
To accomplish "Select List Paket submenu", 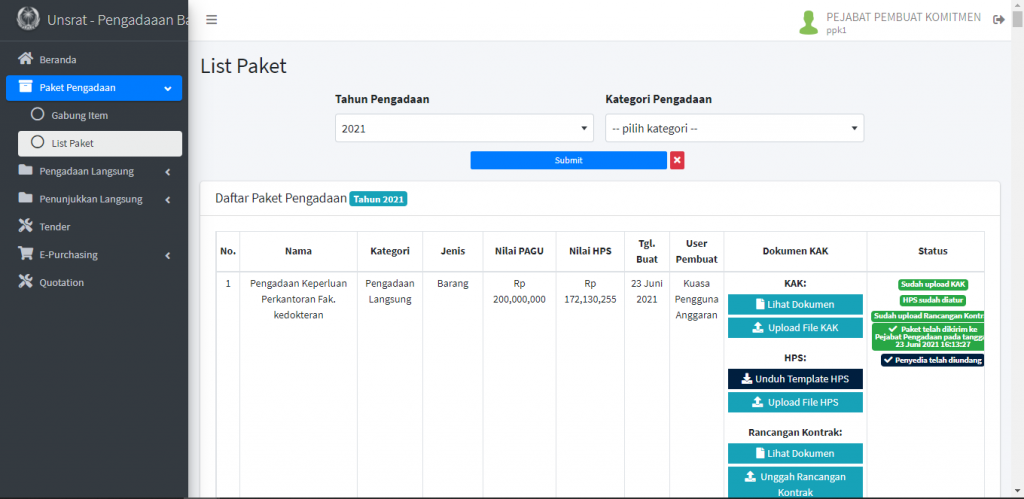I will 73,143.
